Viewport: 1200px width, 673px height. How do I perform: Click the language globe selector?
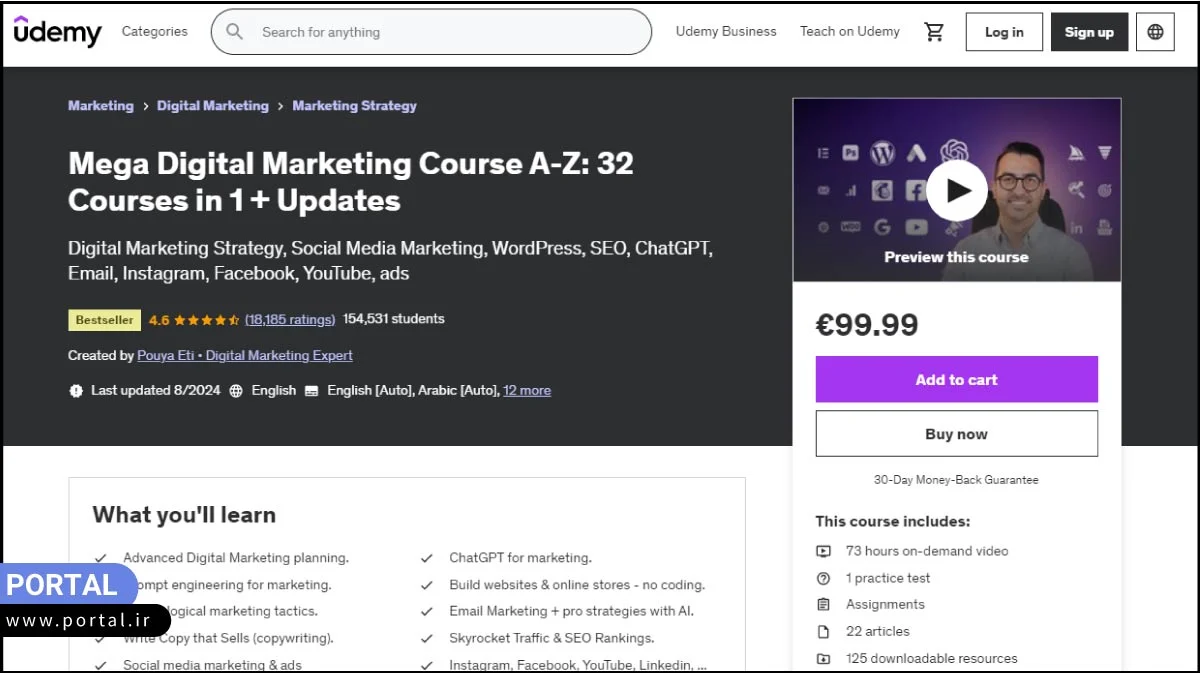point(1155,31)
